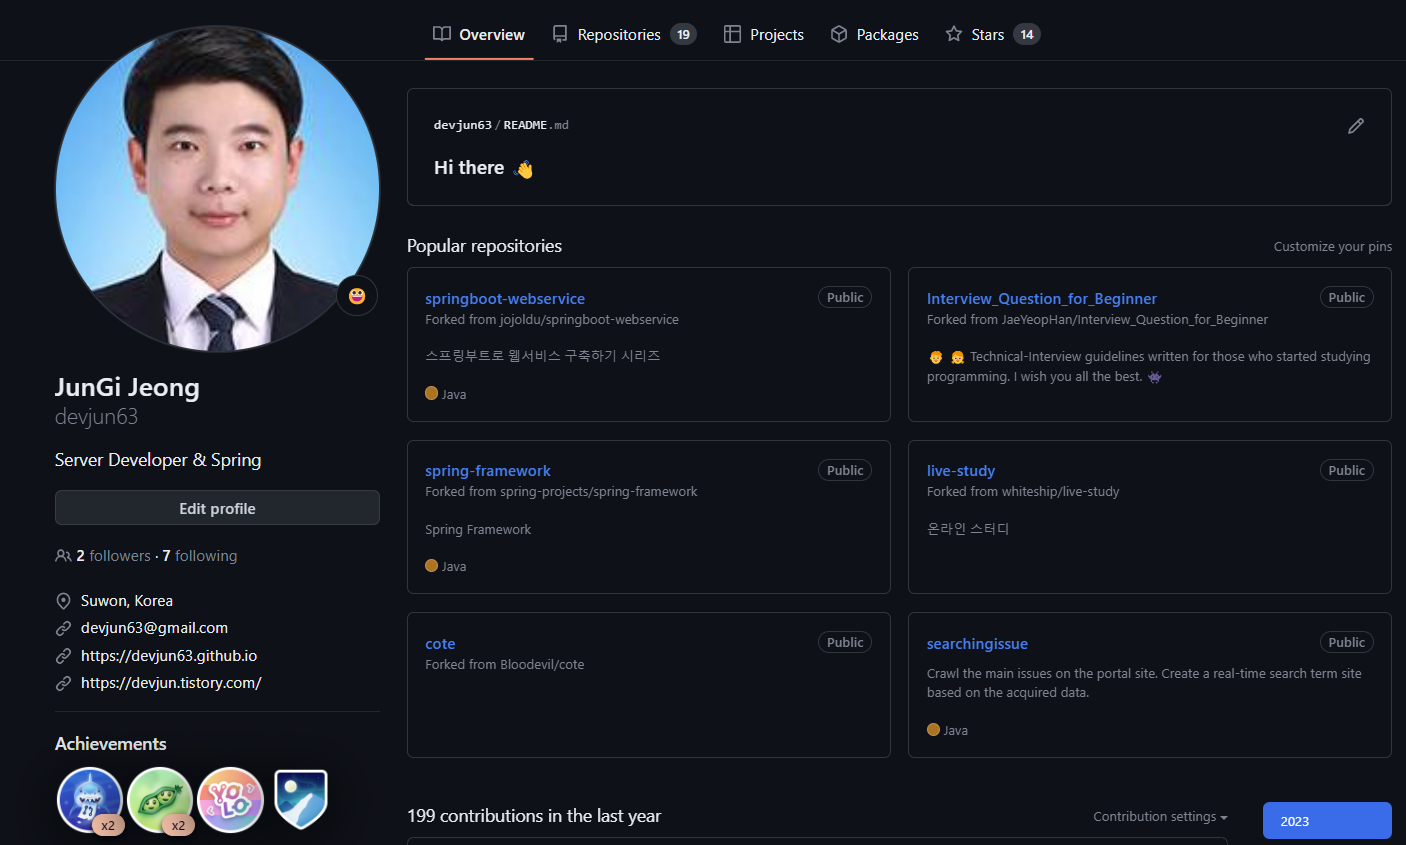Click the Public label on searchingissue card
This screenshot has width=1406, height=845.
tap(1346, 642)
